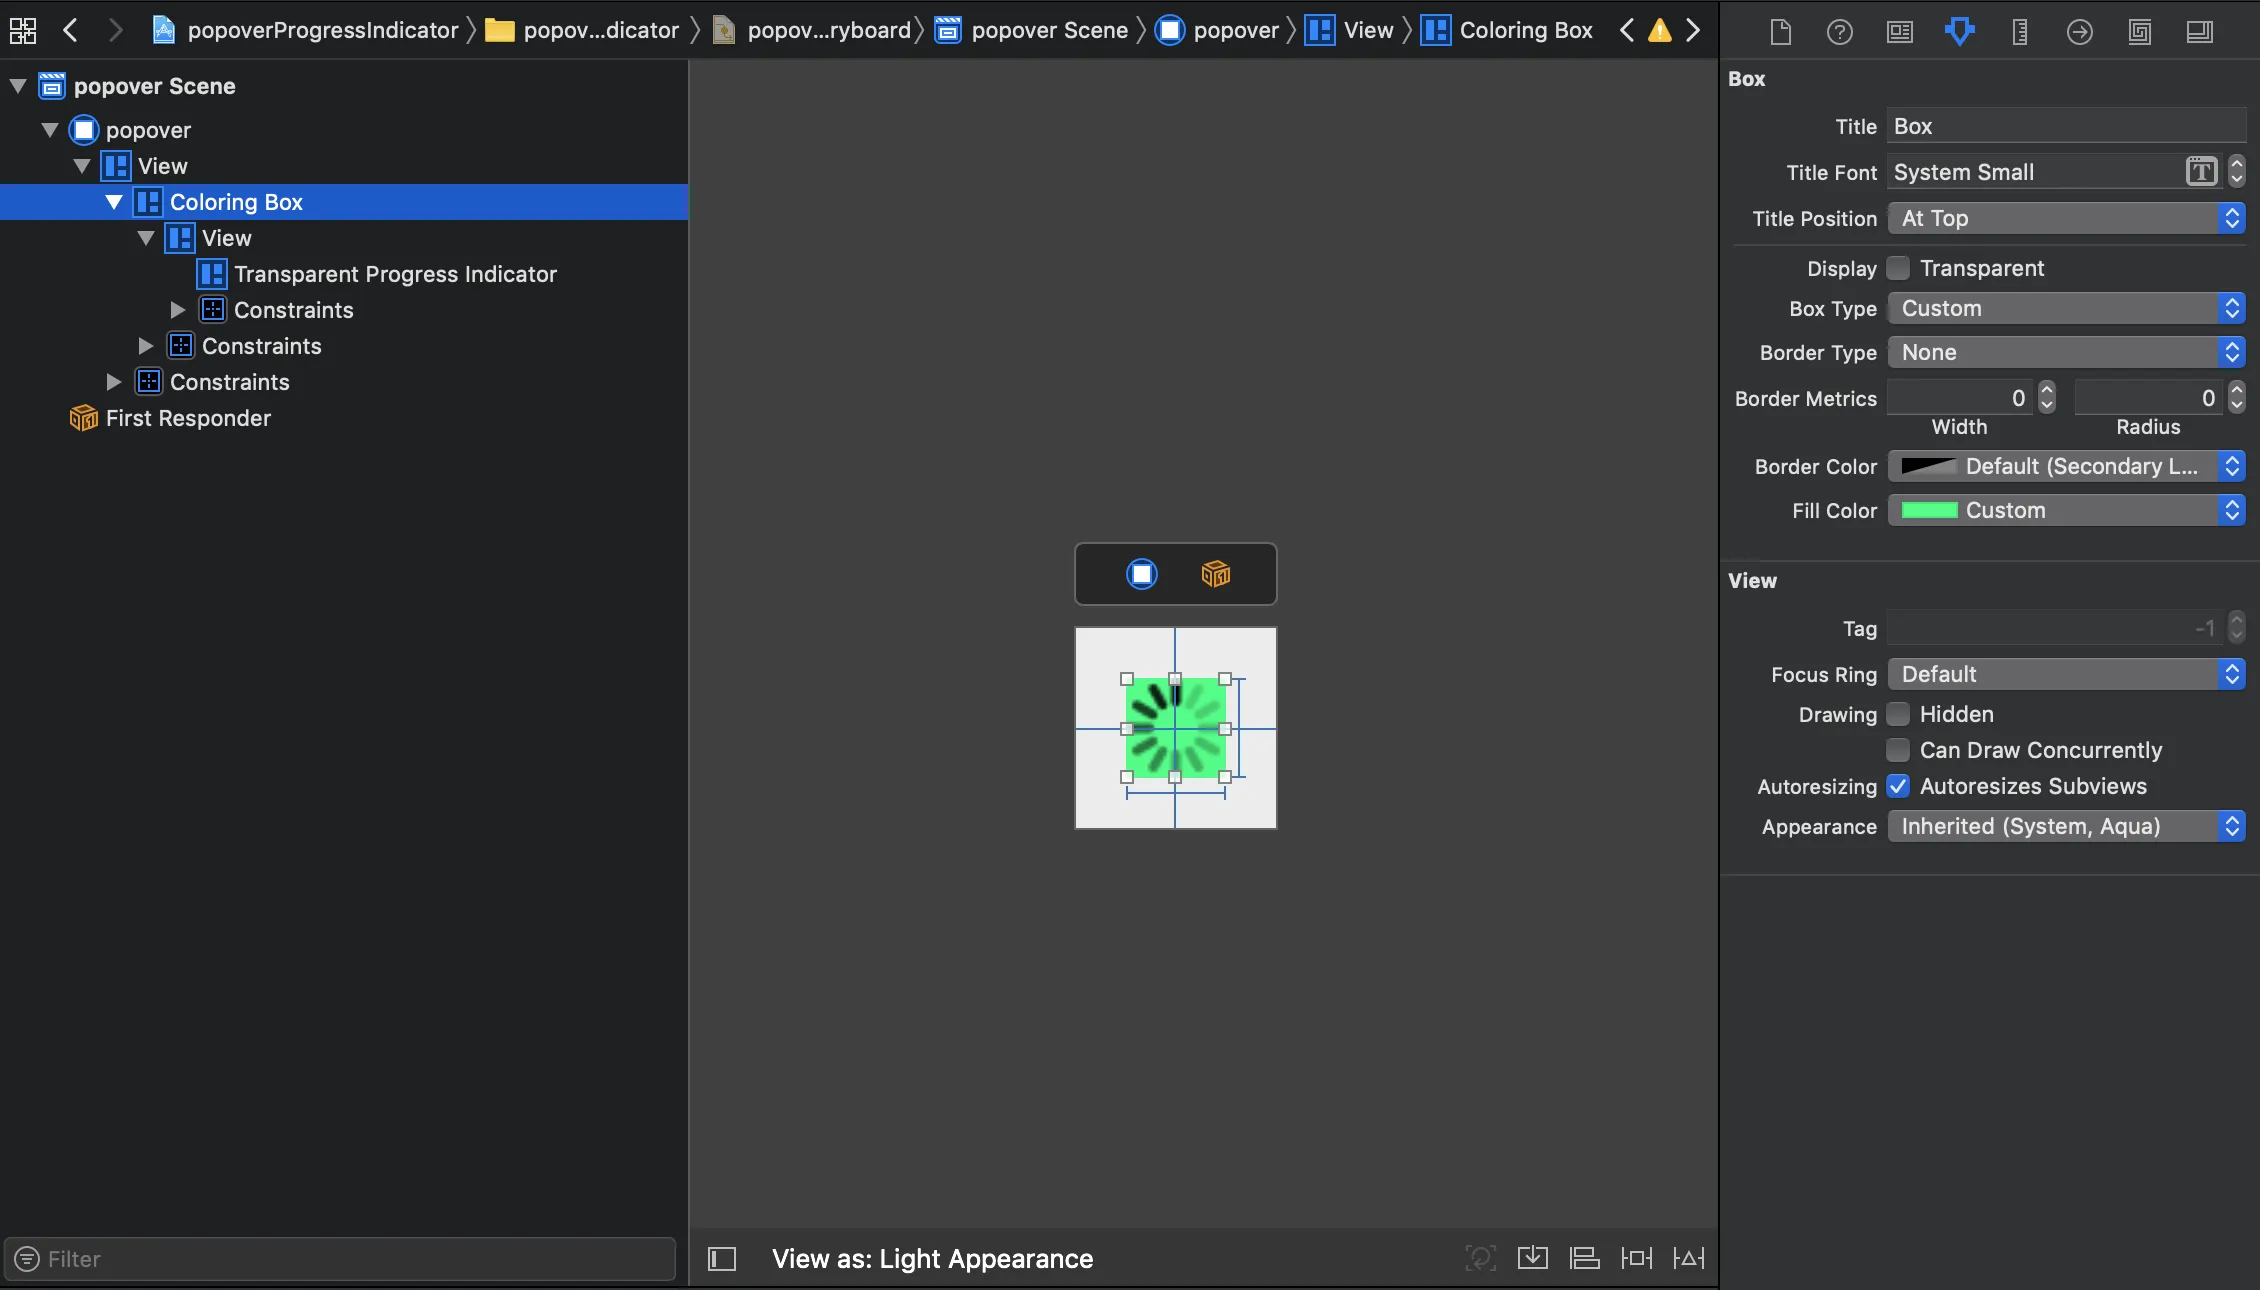The height and width of the screenshot is (1290, 2260).
Task: Enable the Transparent display checkbox
Action: pos(1898,269)
